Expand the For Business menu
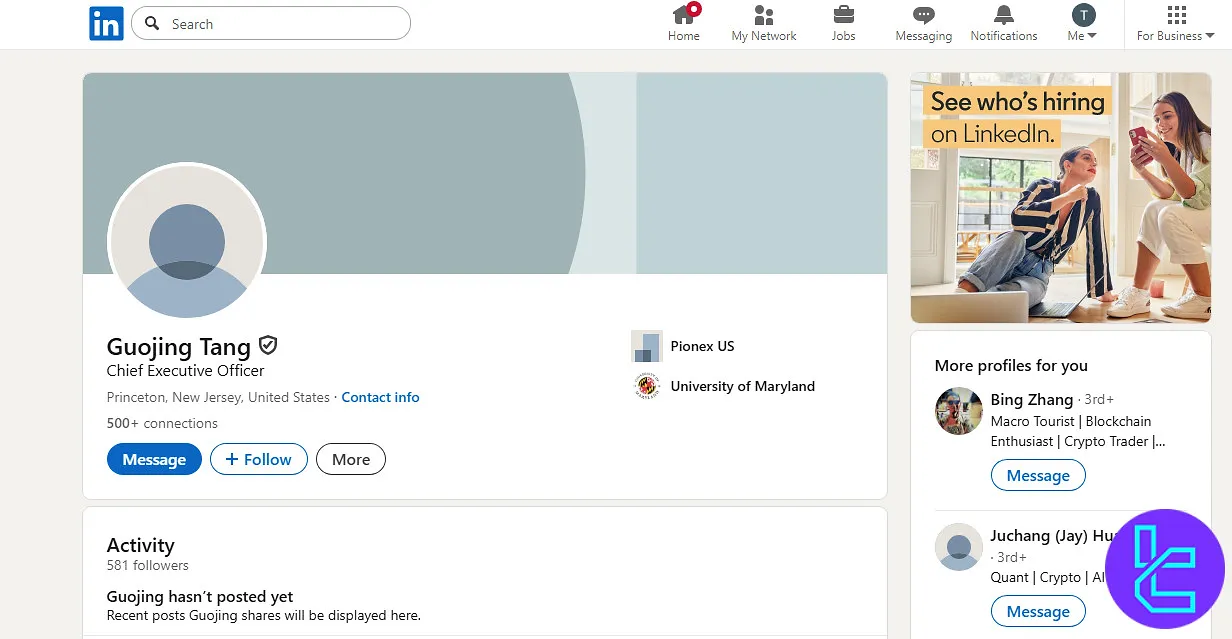The width and height of the screenshot is (1232, 639). click(x=1176, y=23)
